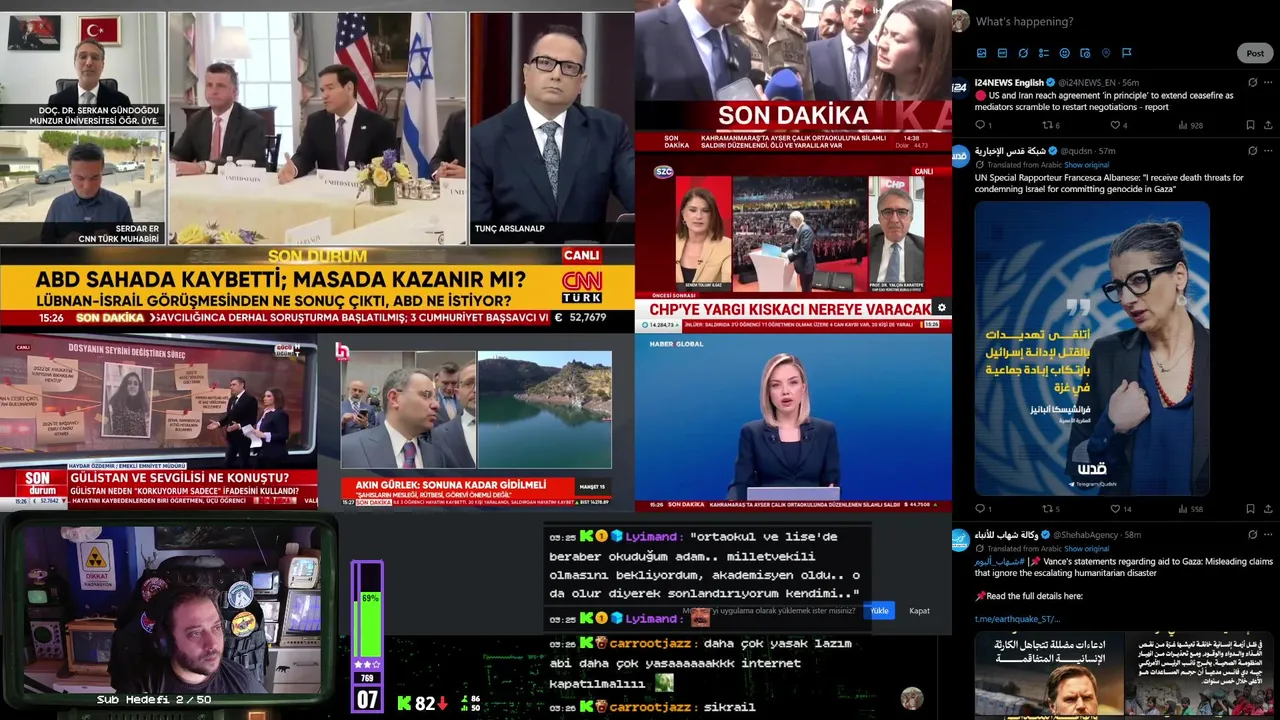
Task: Open @qudsn profile avatar
Action: click(x=960, y=155)
